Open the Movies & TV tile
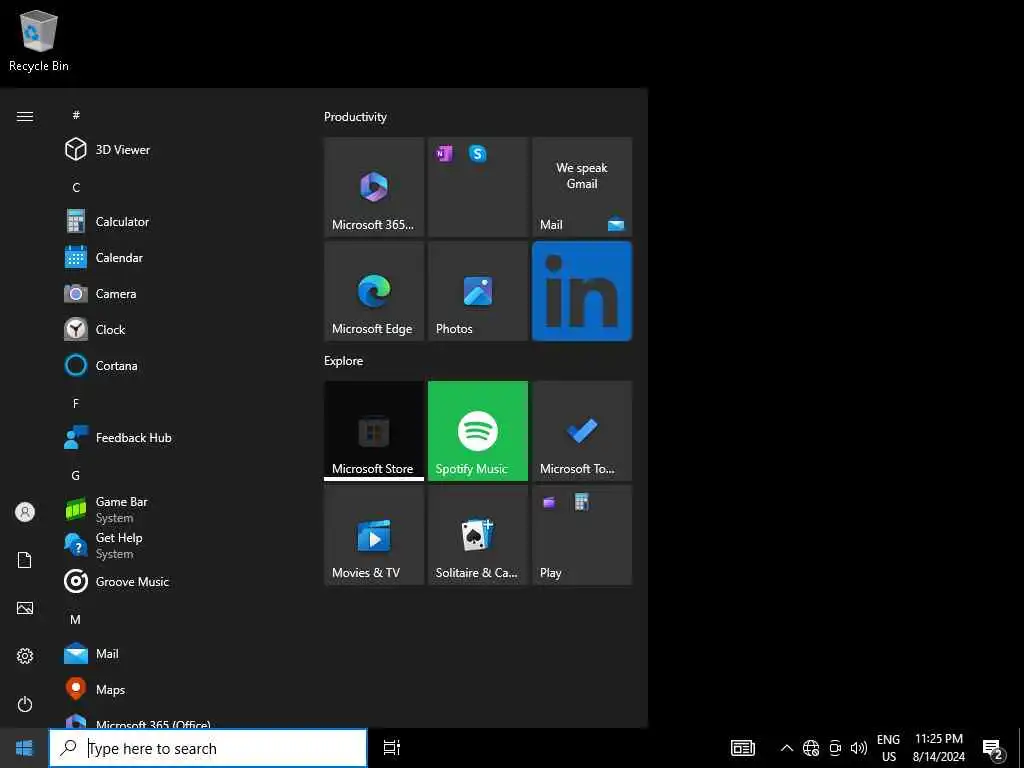 374,535
